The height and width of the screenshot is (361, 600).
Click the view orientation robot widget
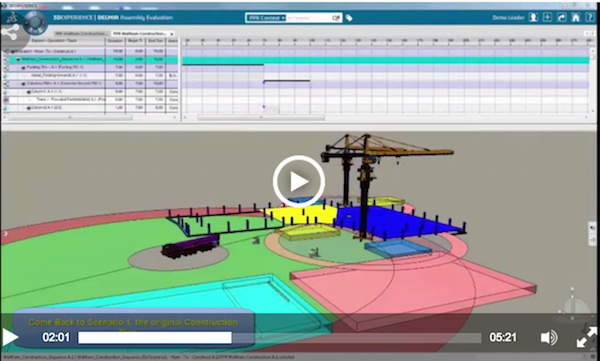click(x=574, y=304)
